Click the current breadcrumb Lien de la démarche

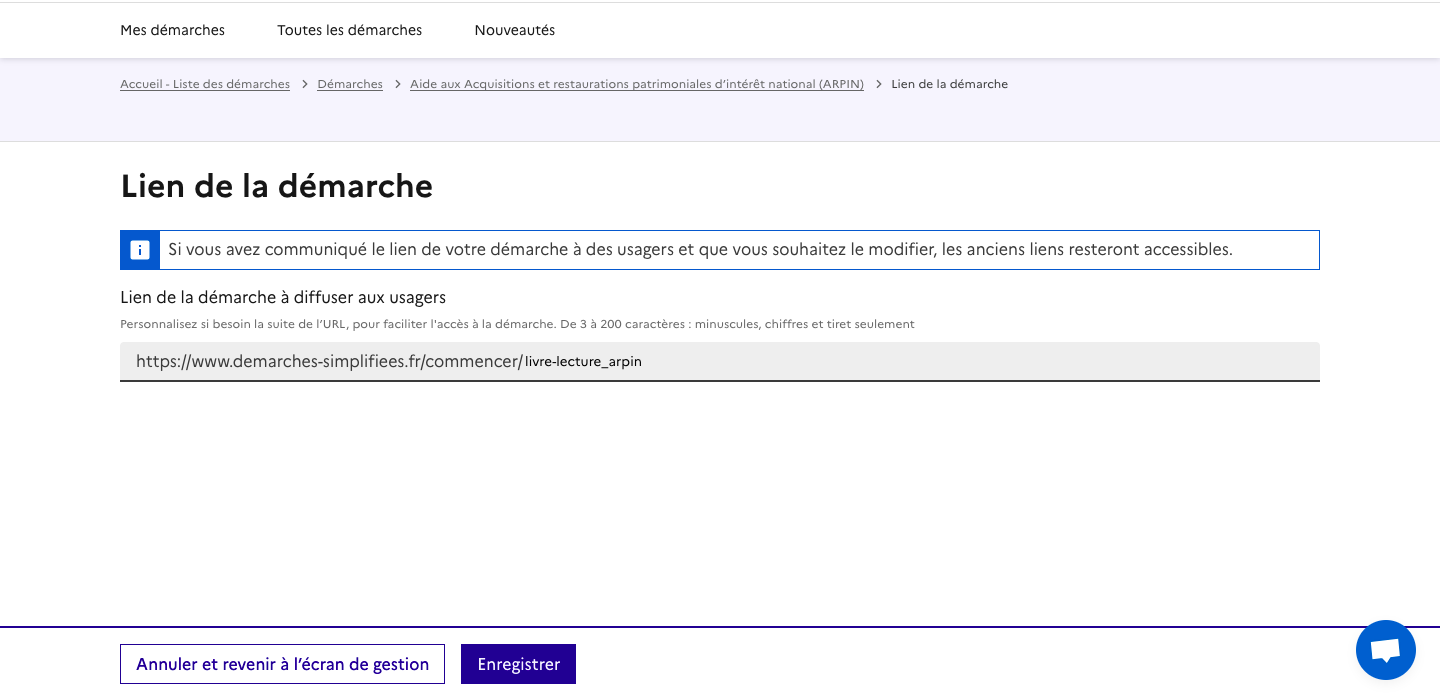click(x=949, y=85)
